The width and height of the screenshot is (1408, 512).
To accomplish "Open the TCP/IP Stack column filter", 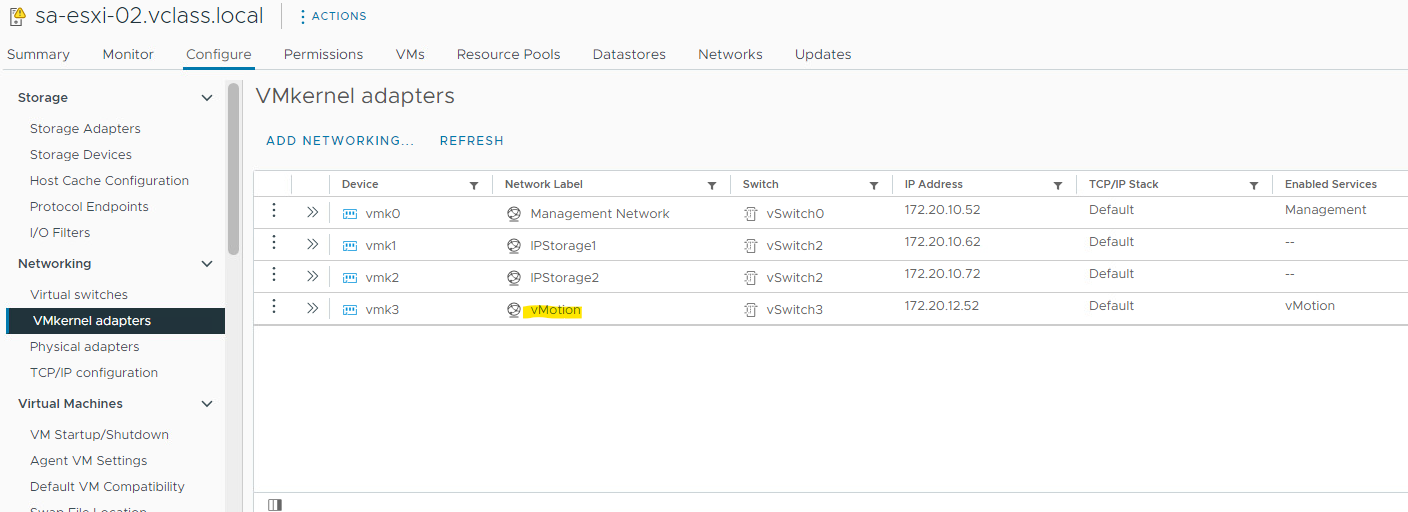I will point(1254,185).
